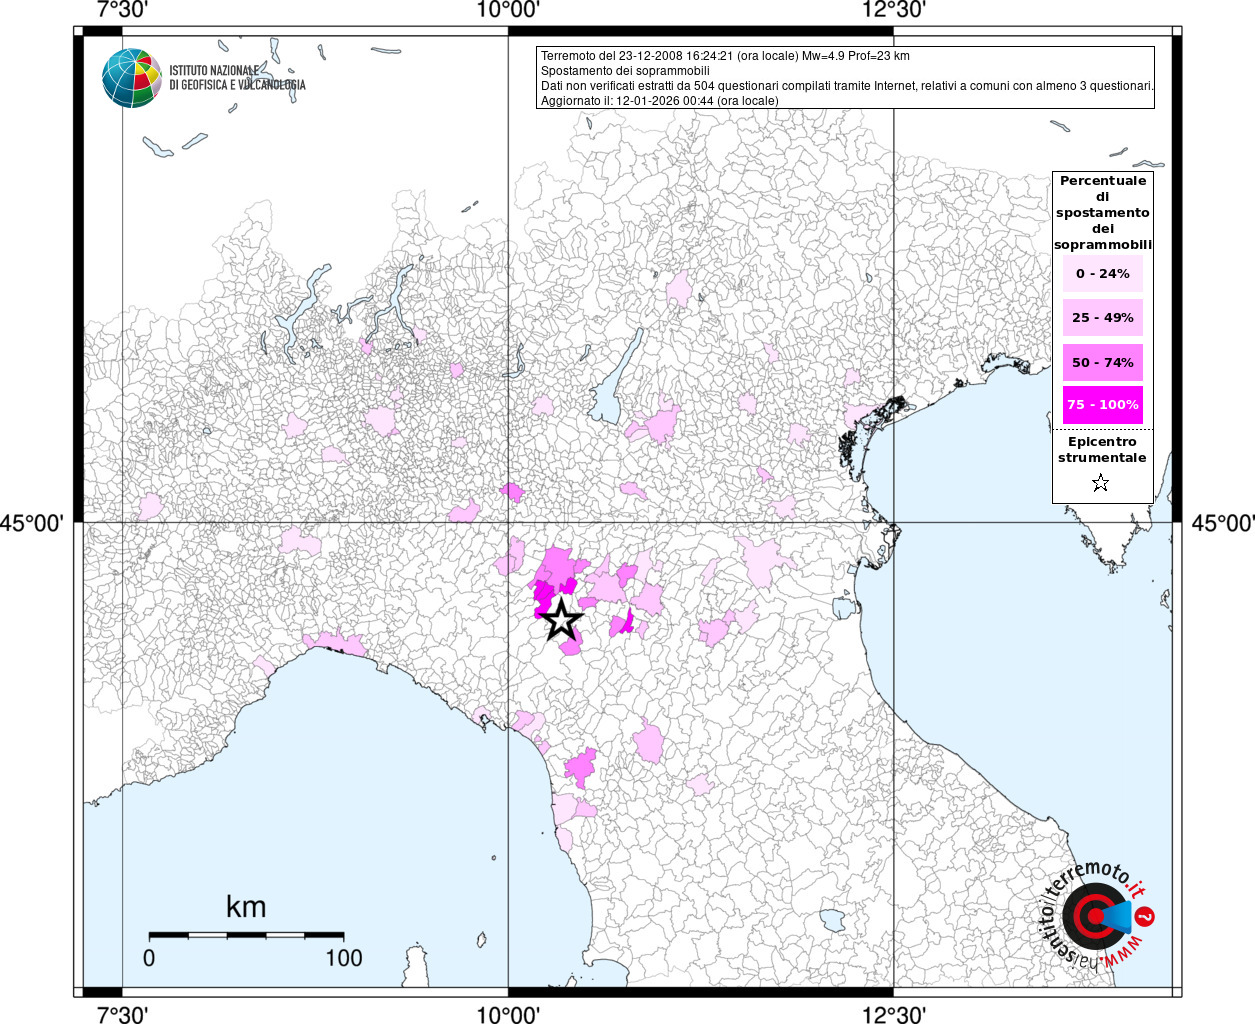Click the right 45°00' latitude label
The width and height of the screenshot is (1255, 1024).
(1222, 523)
